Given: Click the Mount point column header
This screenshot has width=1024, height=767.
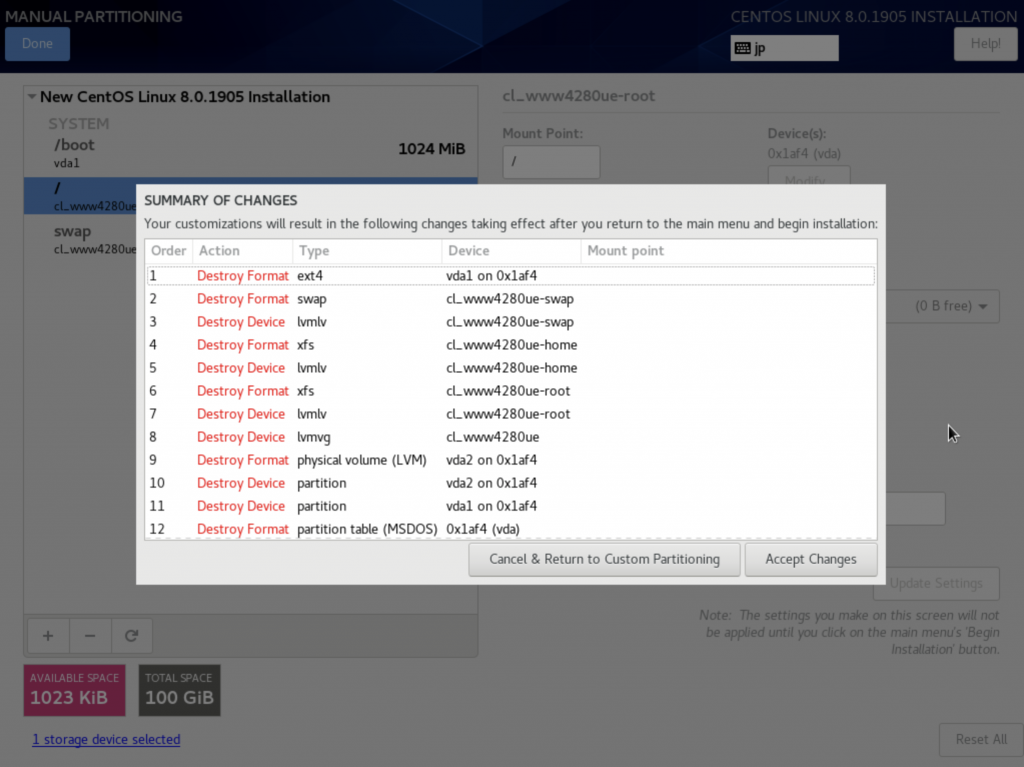Looking at the screenshot, I should click(x=728, y=251).
